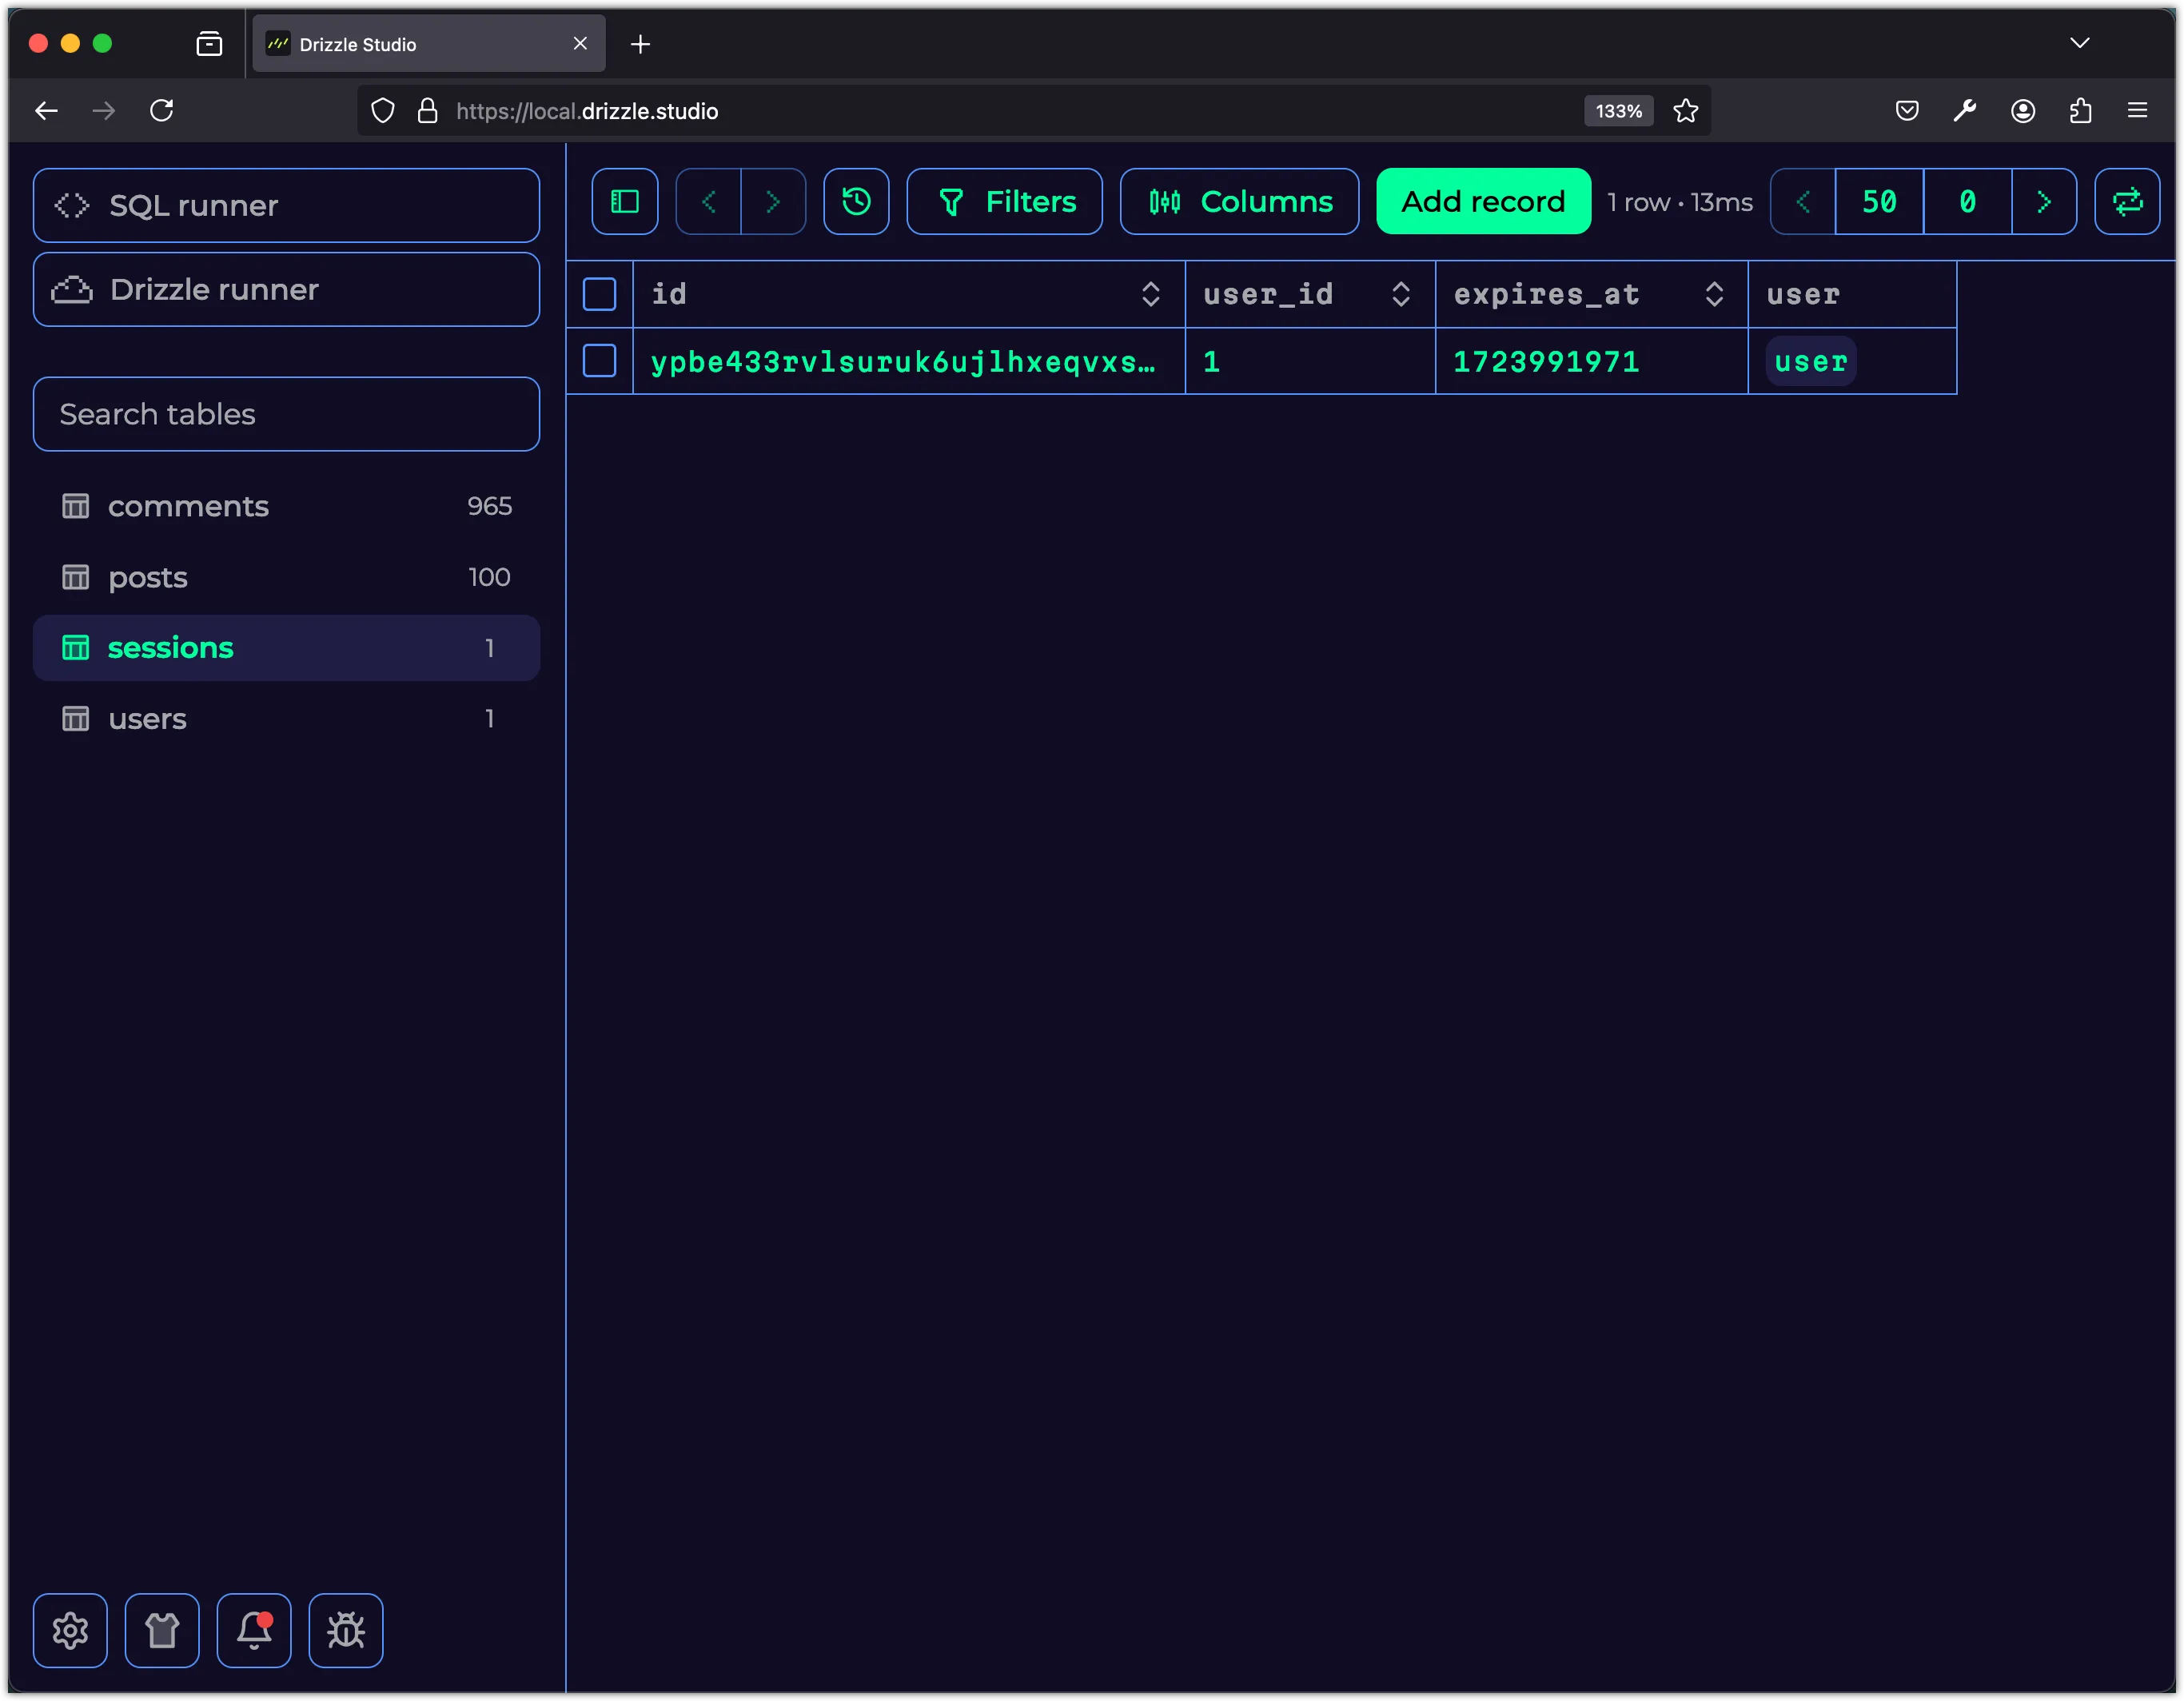
Task: Click the browser forward arrow
Action: [x=104, y=110]
